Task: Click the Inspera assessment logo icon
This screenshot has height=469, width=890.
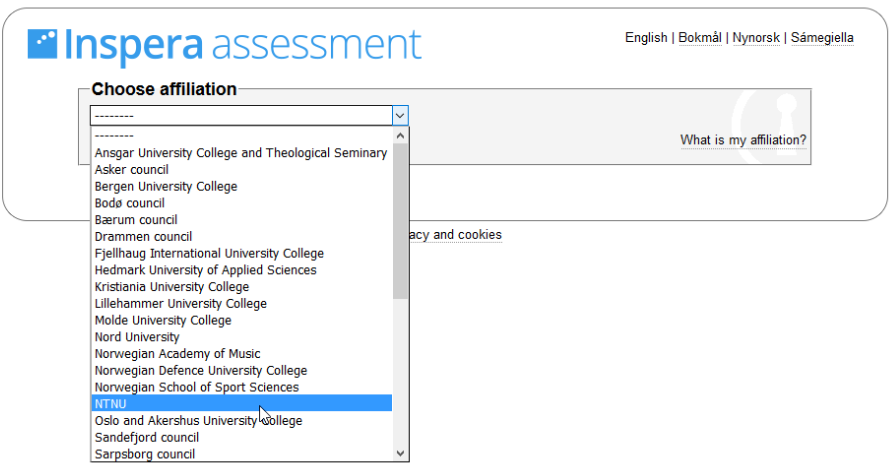Action: click(x=43, y=44)
